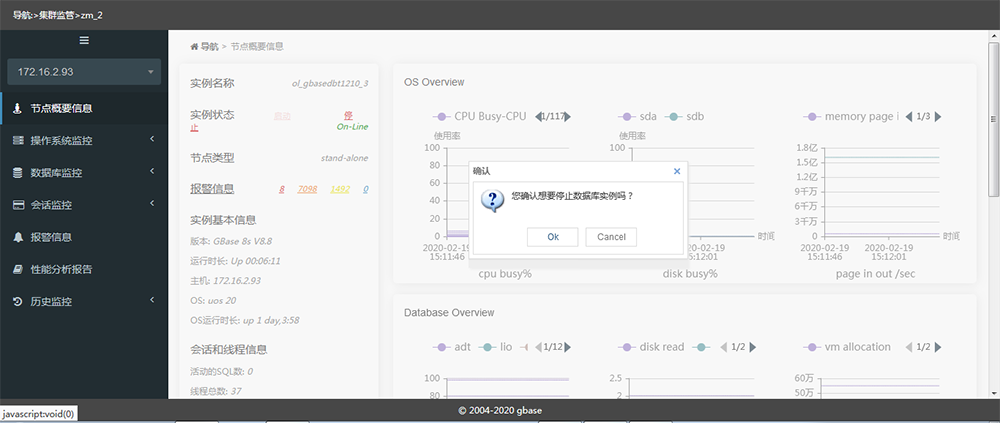This screenshot has width=1000, height=423.
Task: Expand the 会话监控 chevron
Action: [152, 203]
